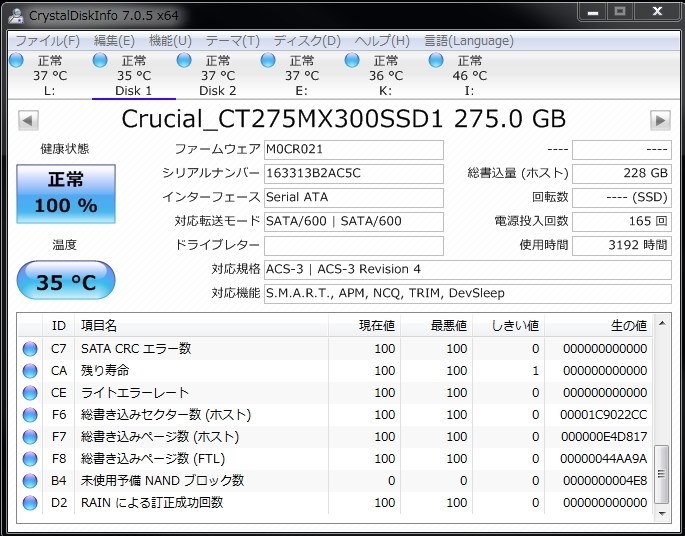Click the status orb of the C7 SATA CRC row

30,349
